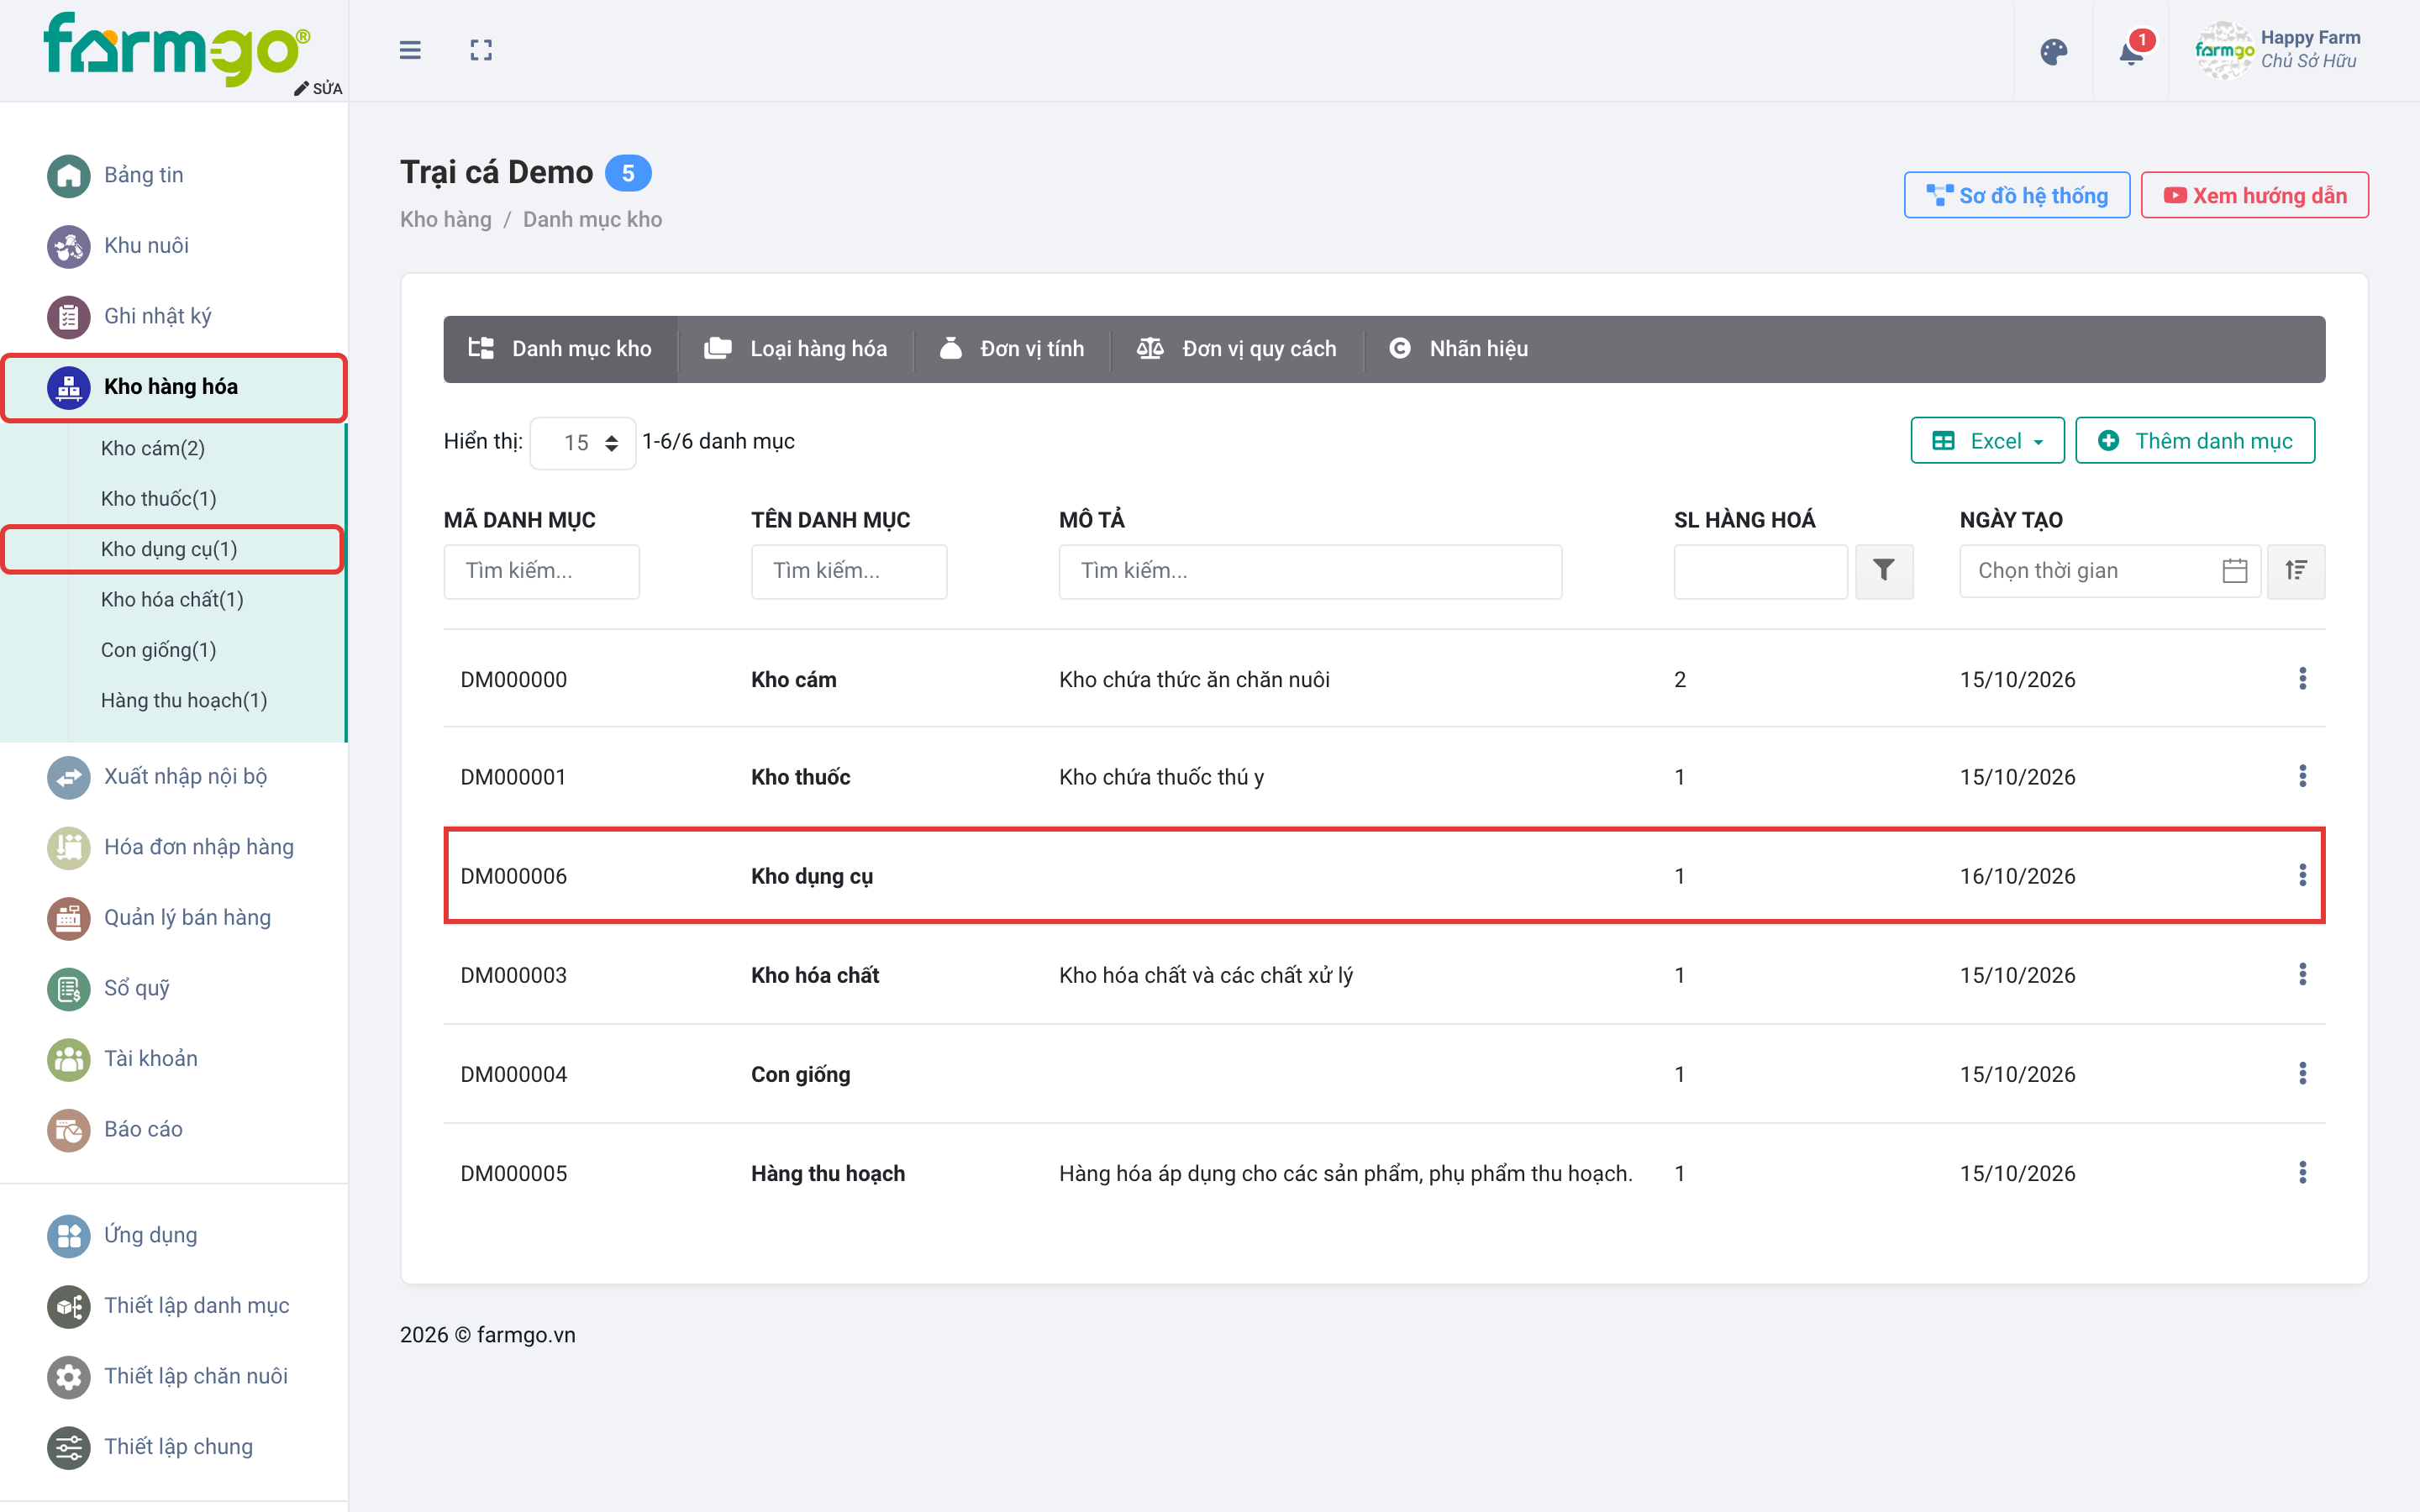Image resolution: width=2420 pixels, height=1512 pixels.
Task: Open Quản lý bán hàng section
Action: click(187, 918)
